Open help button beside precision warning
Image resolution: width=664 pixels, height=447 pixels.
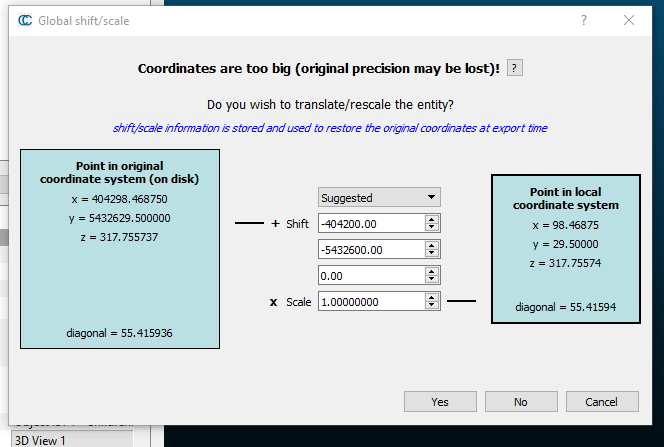click(x=514, y=68)
